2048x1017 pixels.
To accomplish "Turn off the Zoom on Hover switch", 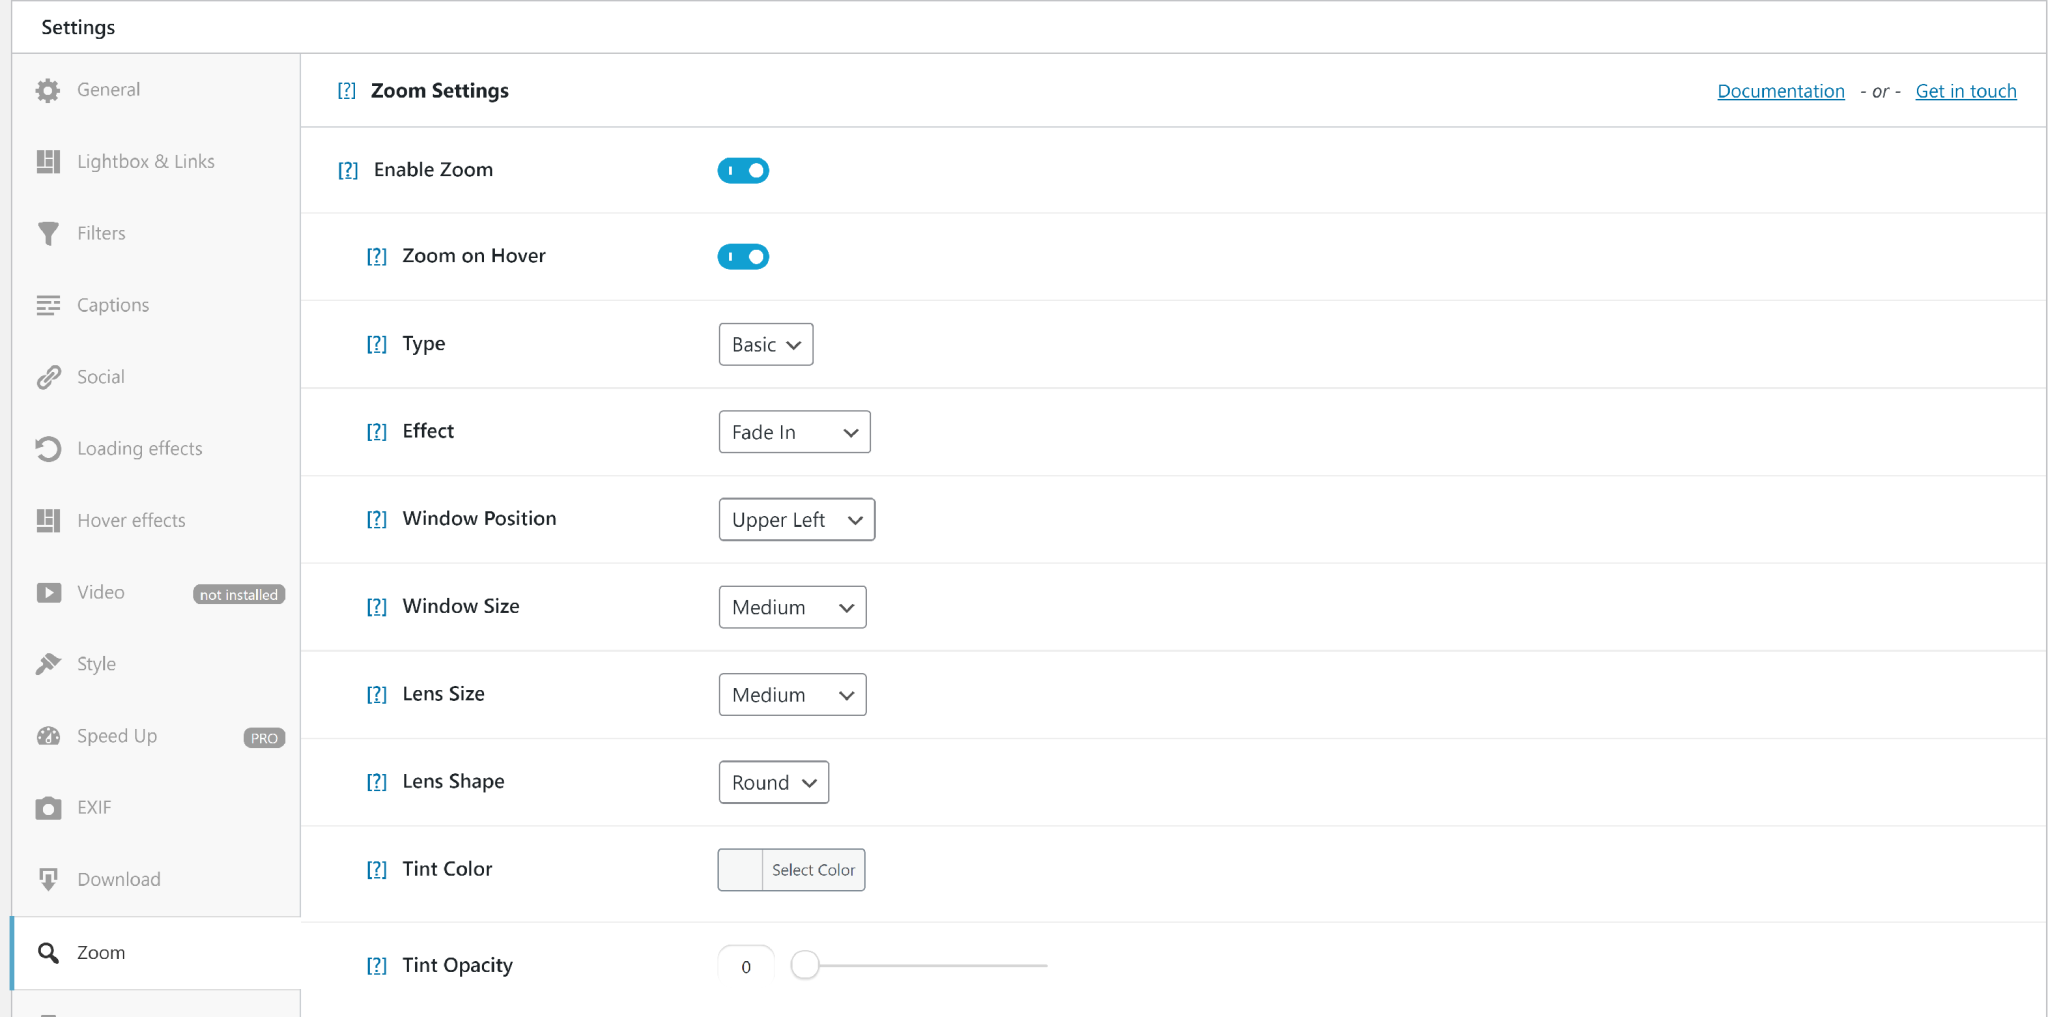I will pos(743,257).
